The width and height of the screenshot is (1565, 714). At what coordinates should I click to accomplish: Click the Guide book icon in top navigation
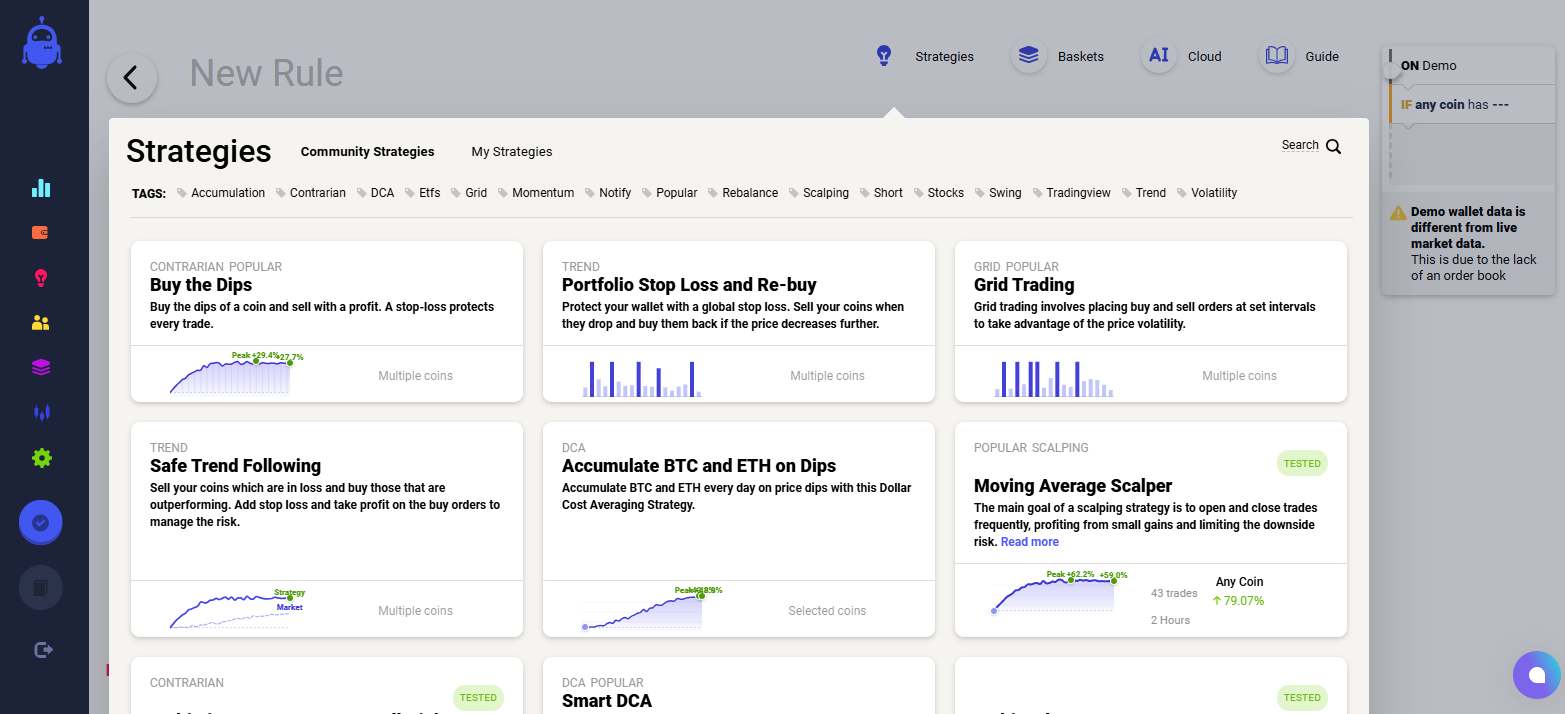[1276, 56]
